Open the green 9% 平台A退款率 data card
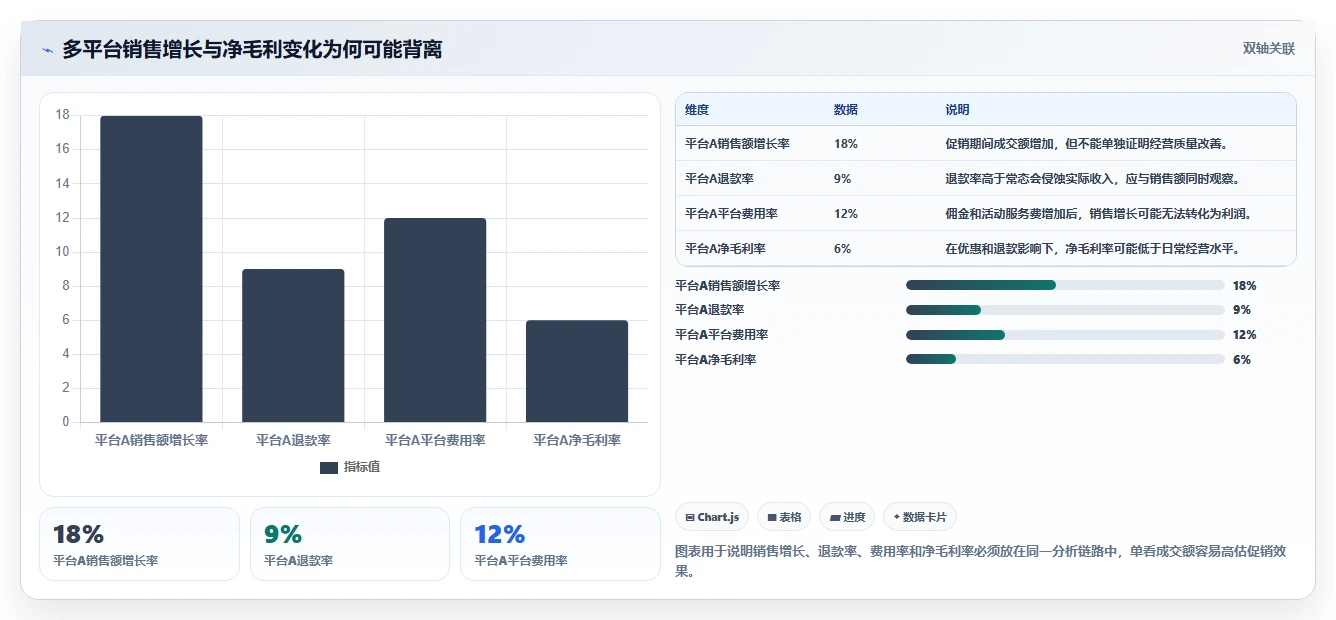Viewport: 1336px width, 620px height. (x=350, y=544)
